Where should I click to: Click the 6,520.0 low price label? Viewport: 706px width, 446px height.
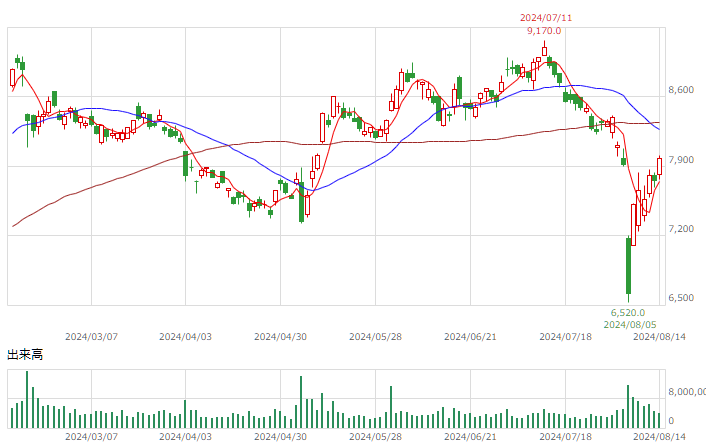point(628,312)
